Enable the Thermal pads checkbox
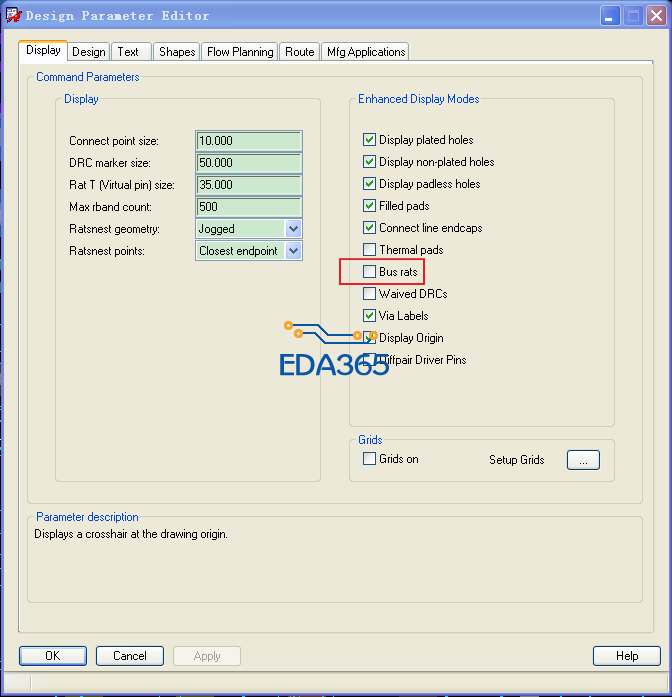This screenshot has width=672, height=697. (369, 249)
